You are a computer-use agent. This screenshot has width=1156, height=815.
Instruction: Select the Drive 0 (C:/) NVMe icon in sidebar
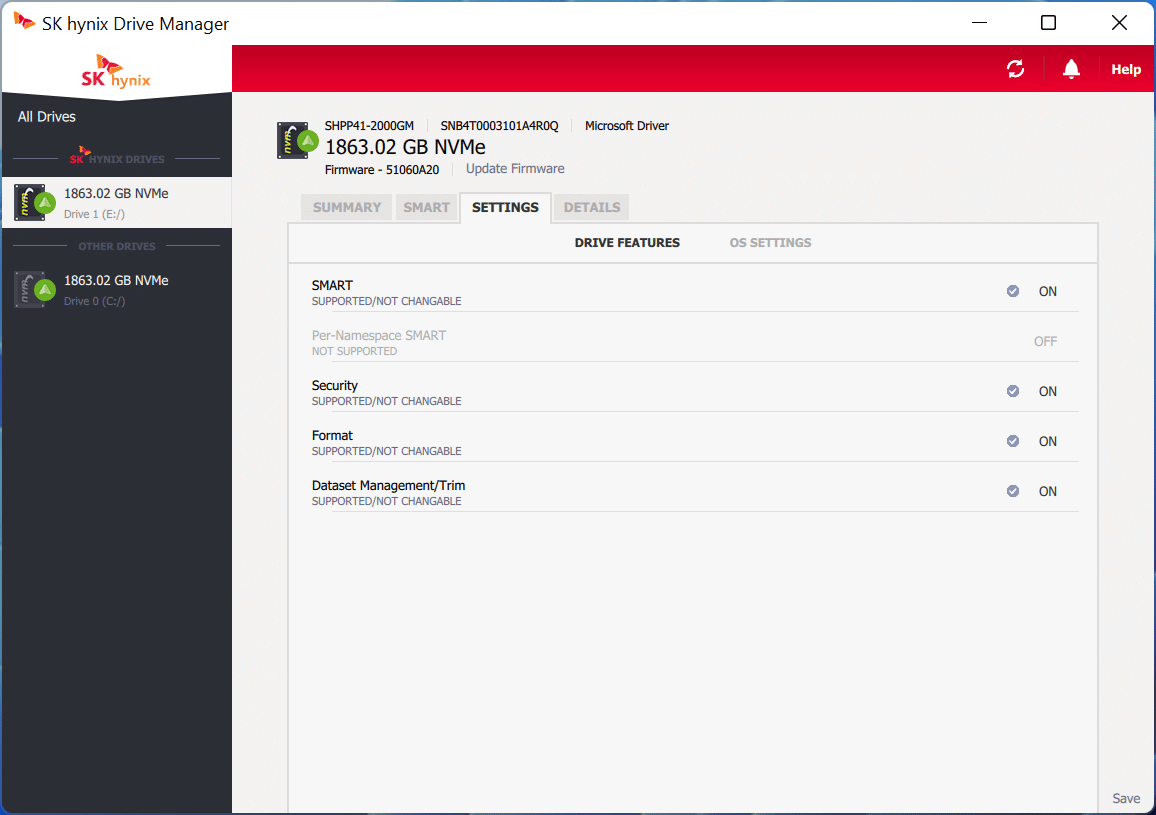35,290
